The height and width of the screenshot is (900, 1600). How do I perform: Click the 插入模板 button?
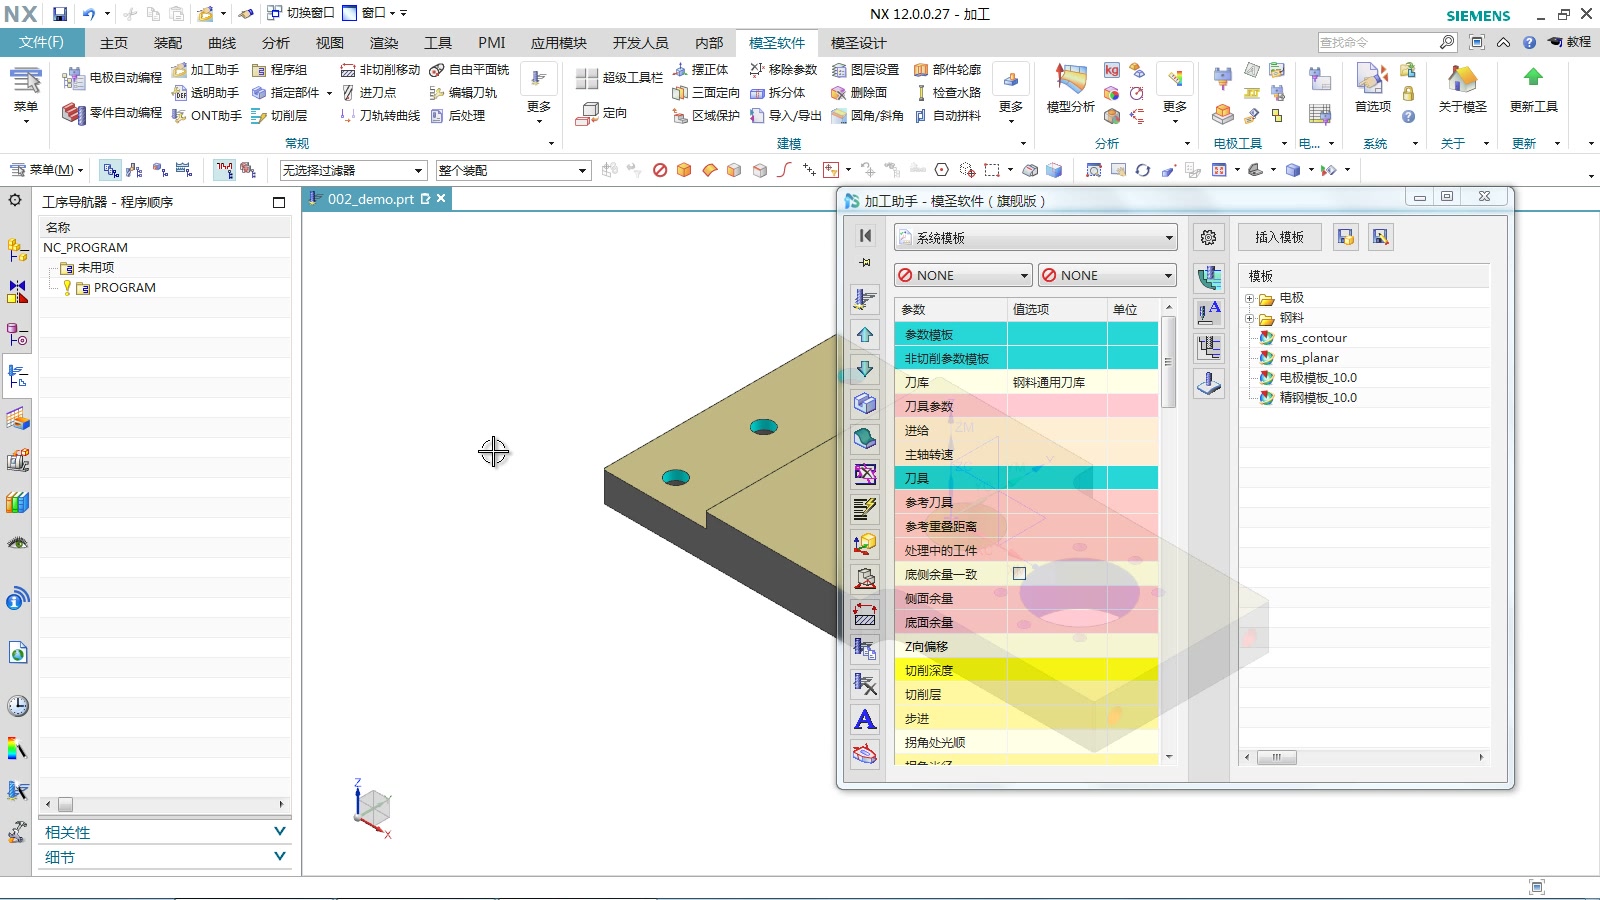pyautogui.click(x=1280, y=238)
